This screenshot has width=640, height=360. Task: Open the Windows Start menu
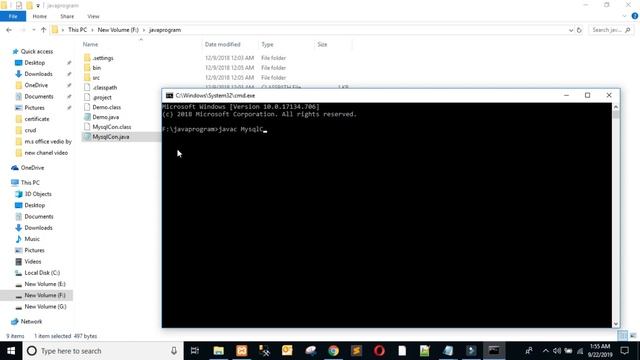(11, 351)
